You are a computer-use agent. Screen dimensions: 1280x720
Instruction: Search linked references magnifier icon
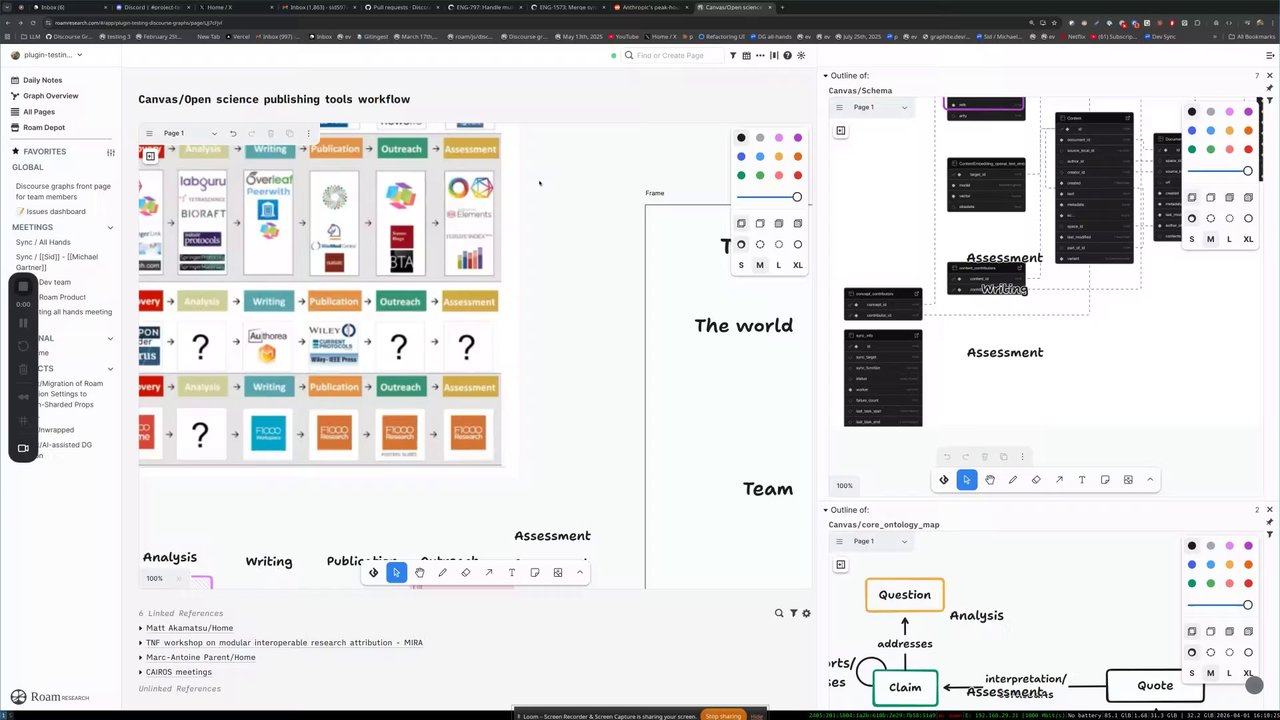(x=779, y=613)
